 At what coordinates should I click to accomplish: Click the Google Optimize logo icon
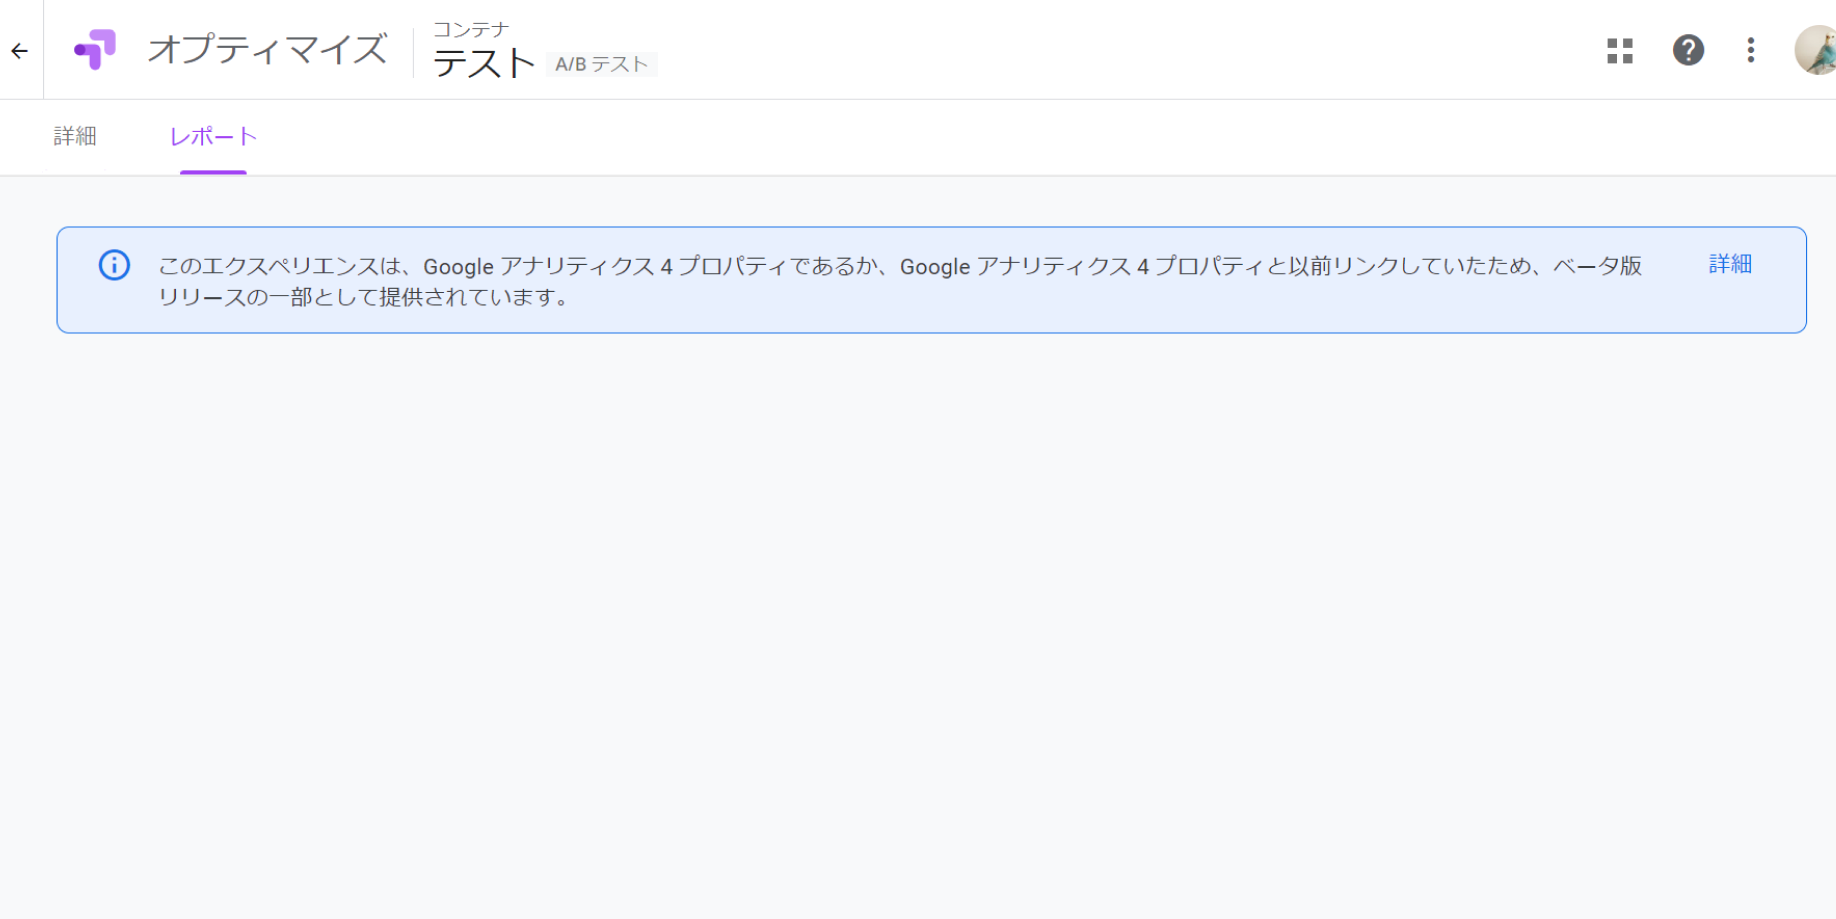pyautogui.click(x=95, y=49)
